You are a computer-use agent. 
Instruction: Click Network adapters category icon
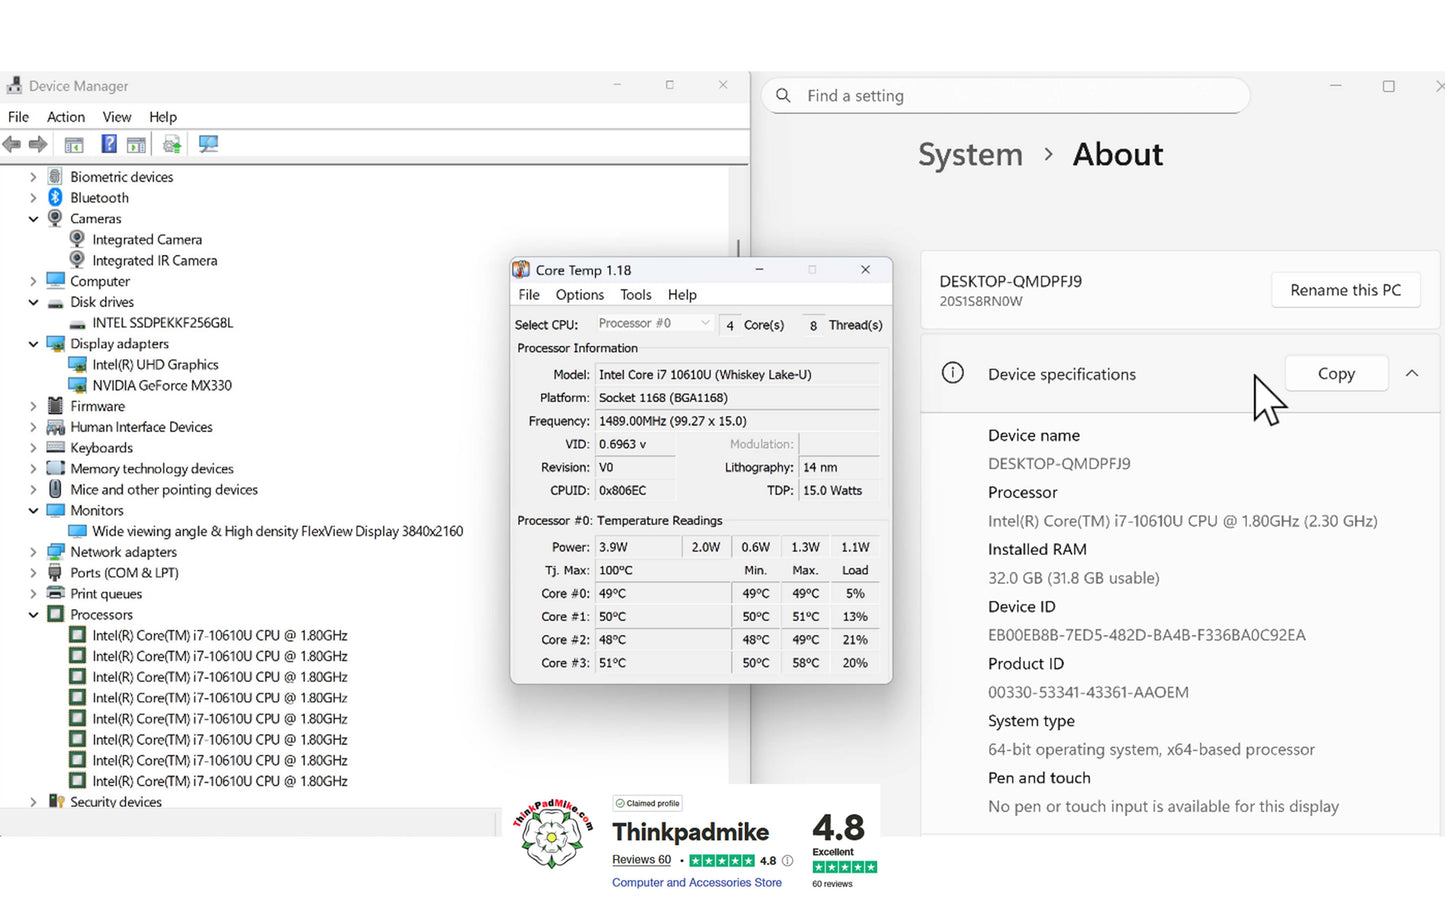[x=55, y=552]
